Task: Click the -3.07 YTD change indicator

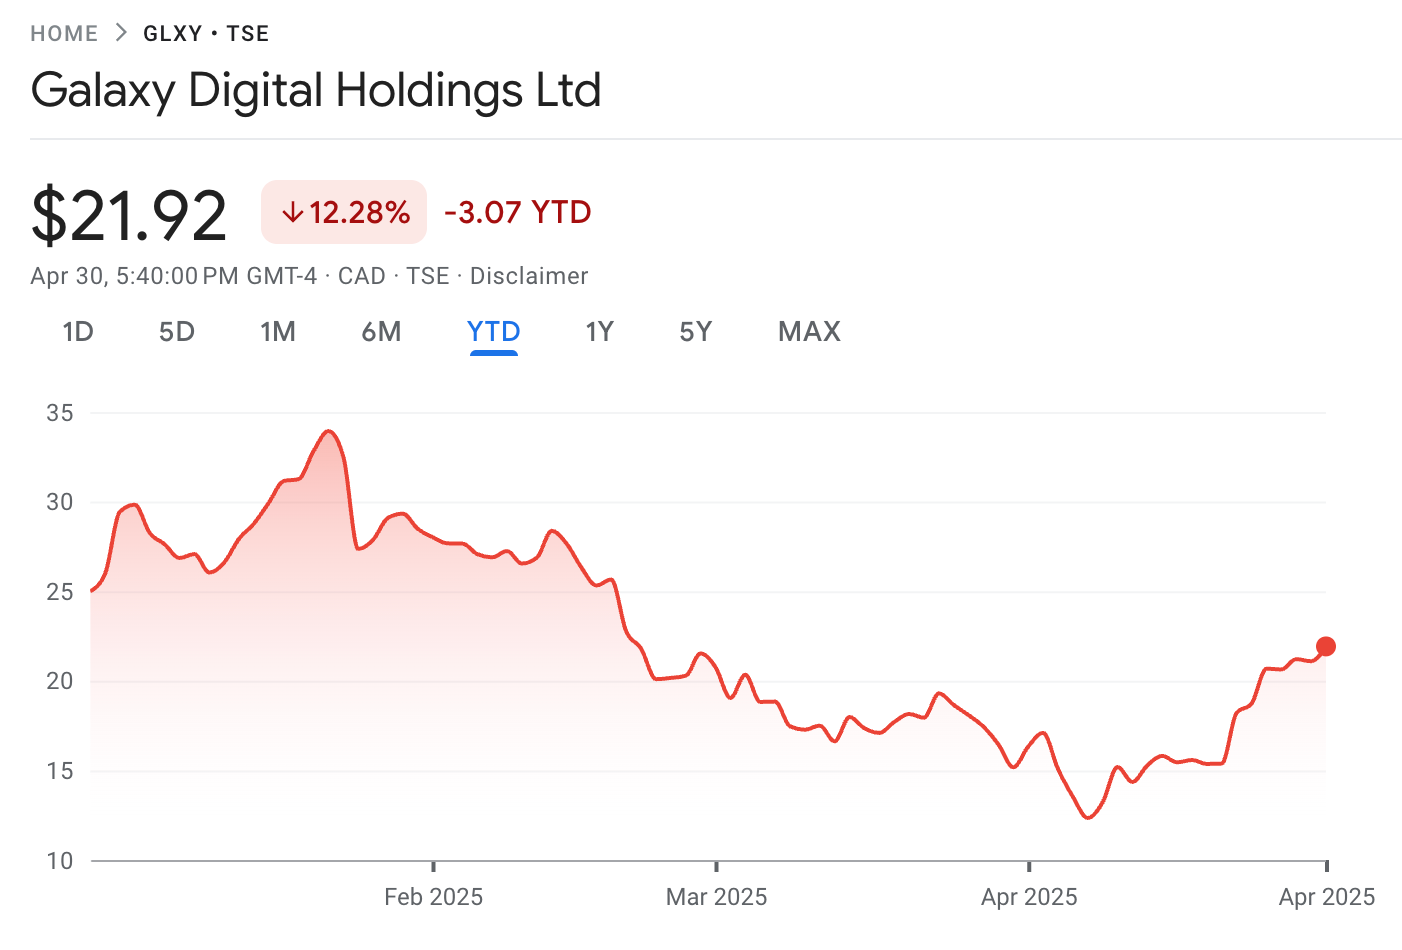Action: click(x=517, y=212)
